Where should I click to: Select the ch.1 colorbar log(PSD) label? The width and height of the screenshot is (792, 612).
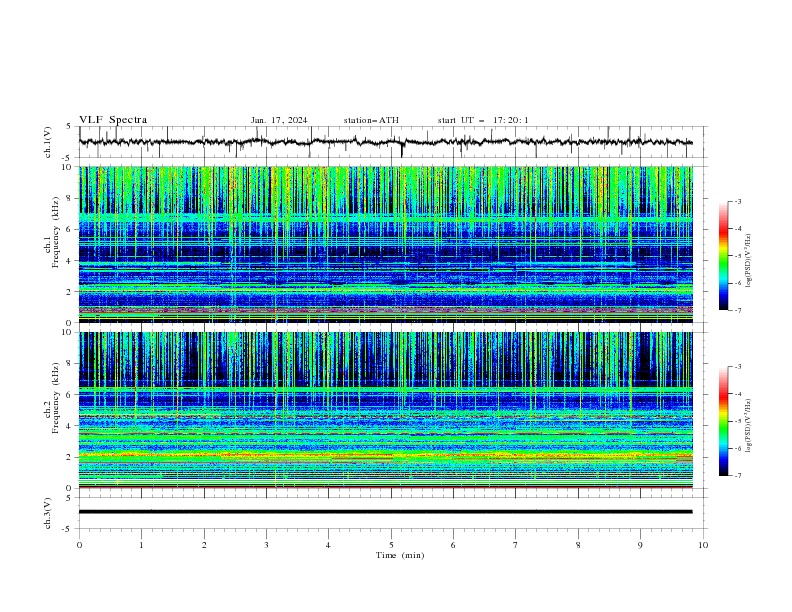[x=749, y=261]
